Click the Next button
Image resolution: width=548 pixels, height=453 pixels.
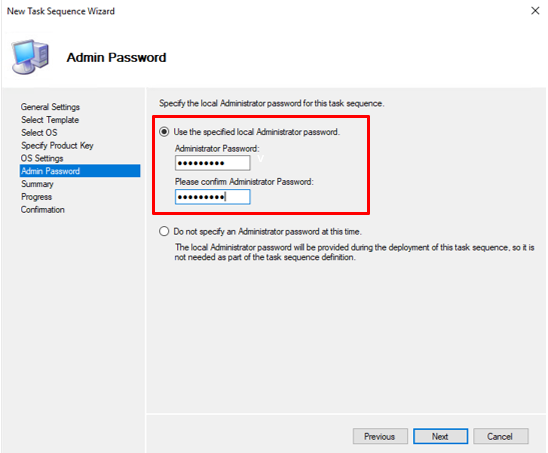(440, 436)
